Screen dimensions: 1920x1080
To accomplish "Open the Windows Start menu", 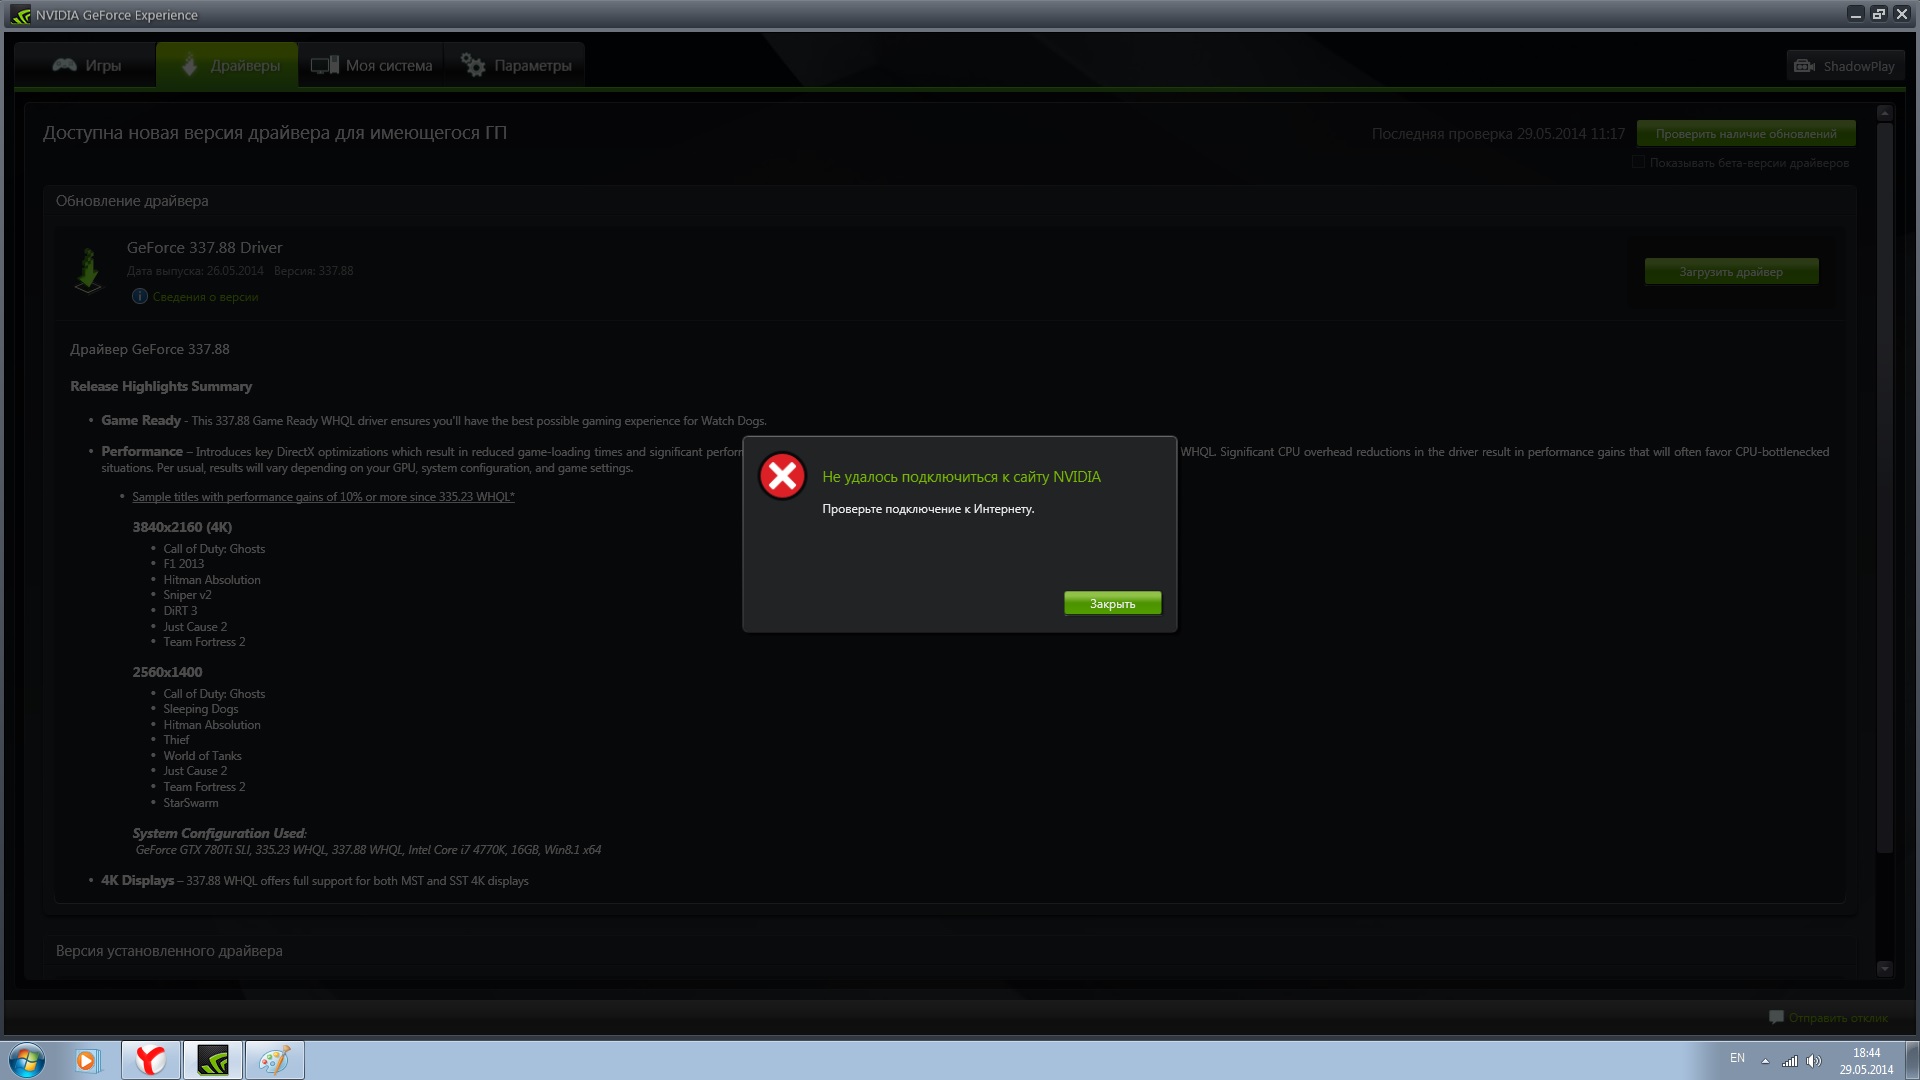I will 27,1060.
